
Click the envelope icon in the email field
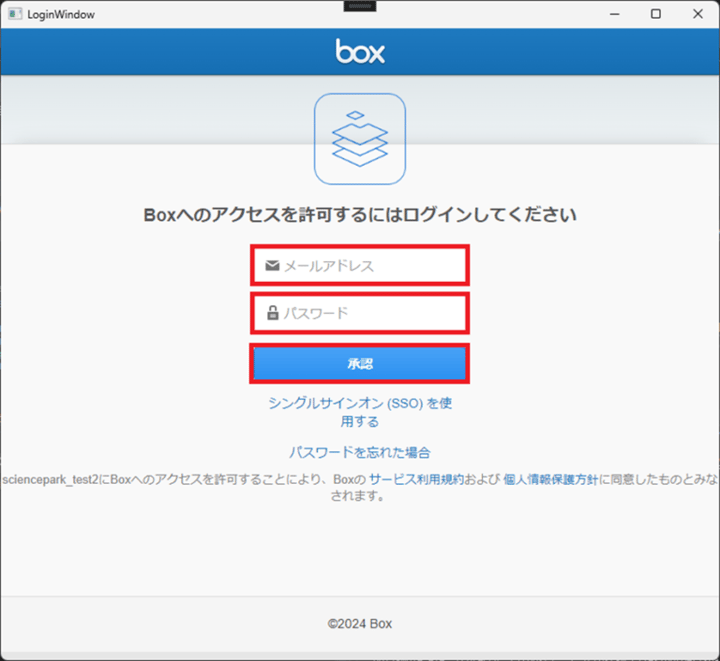(x=272, y=266)
